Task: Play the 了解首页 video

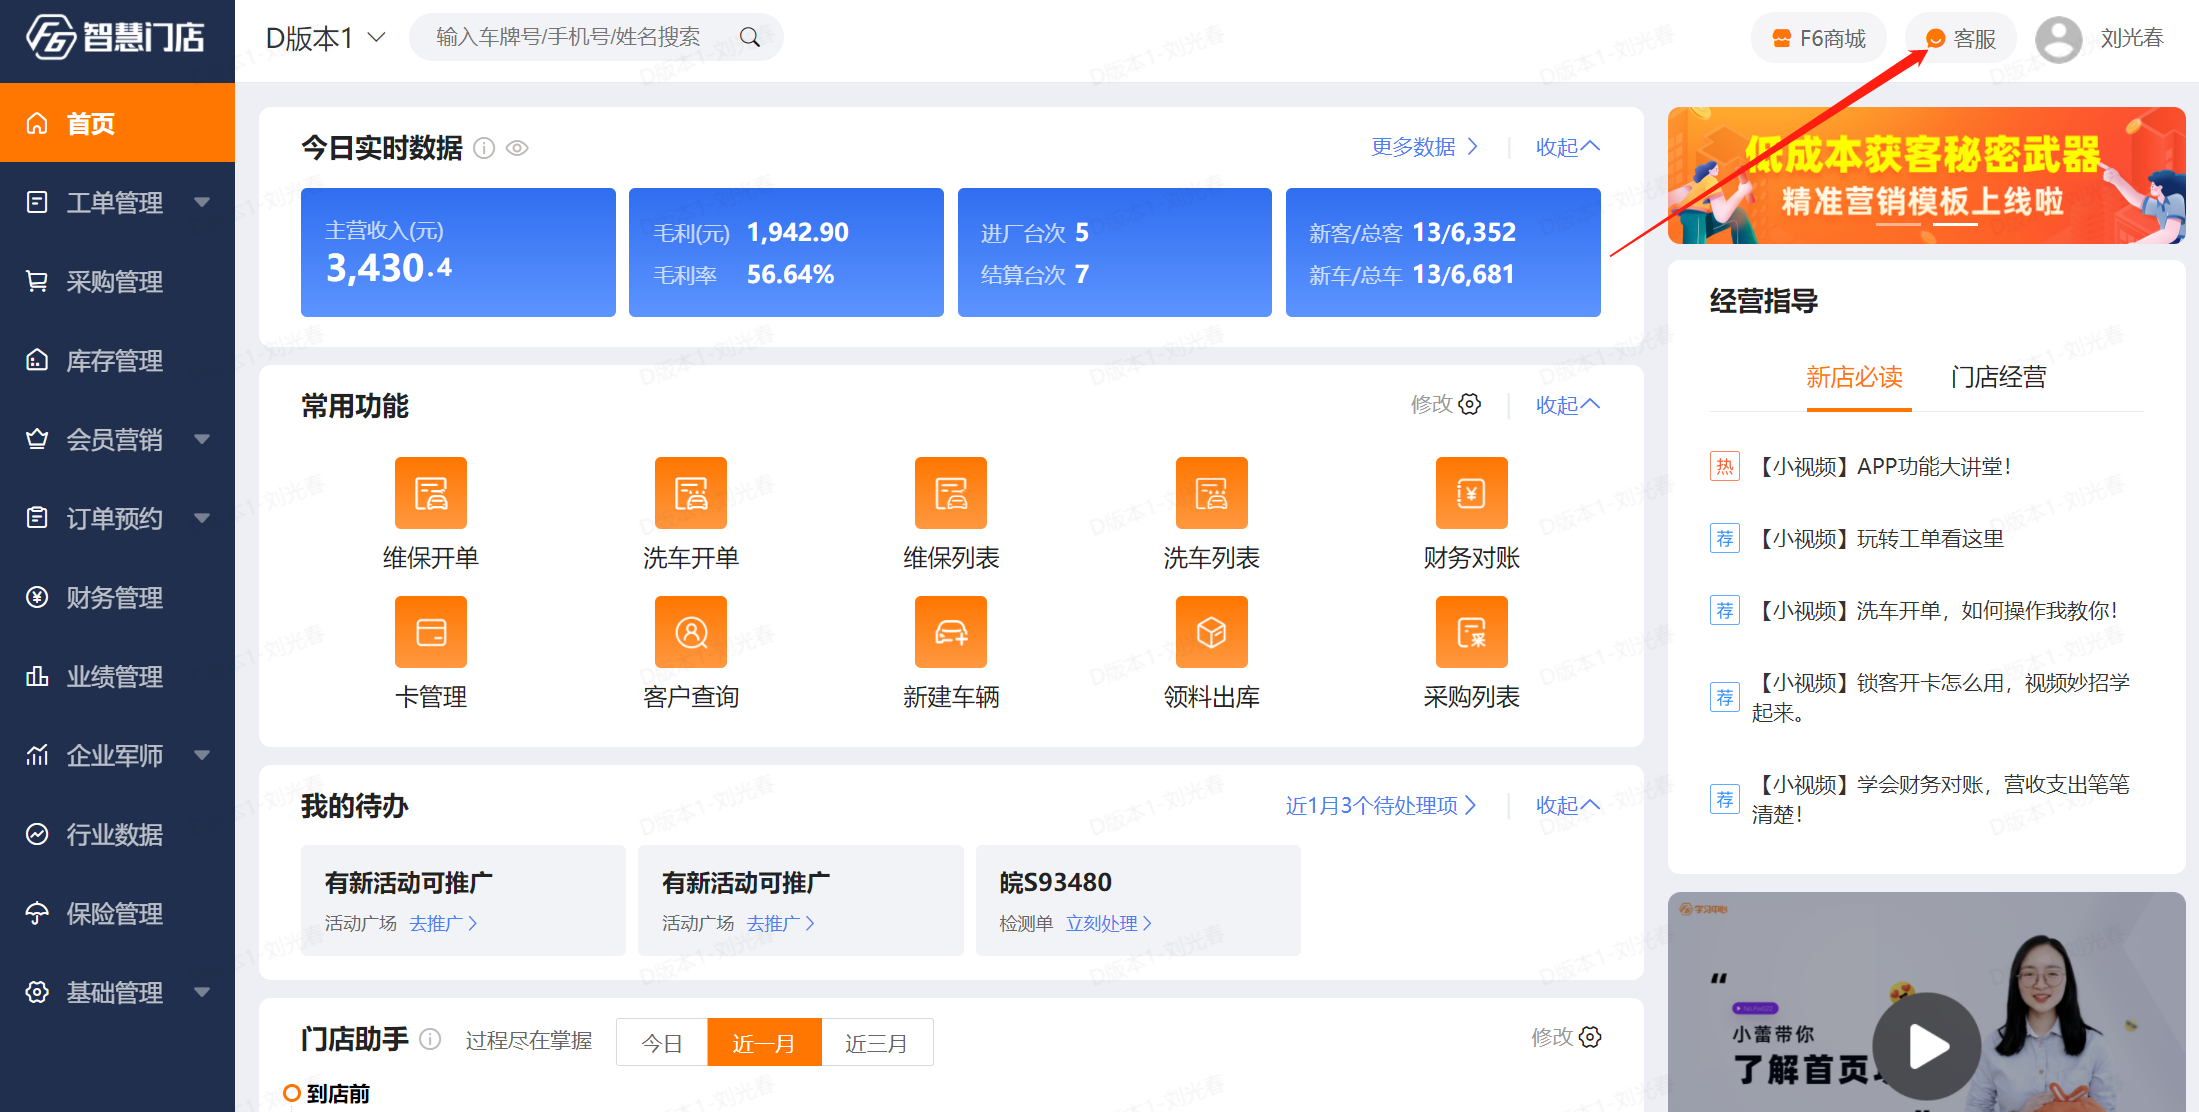Action: (1927, 1046)
